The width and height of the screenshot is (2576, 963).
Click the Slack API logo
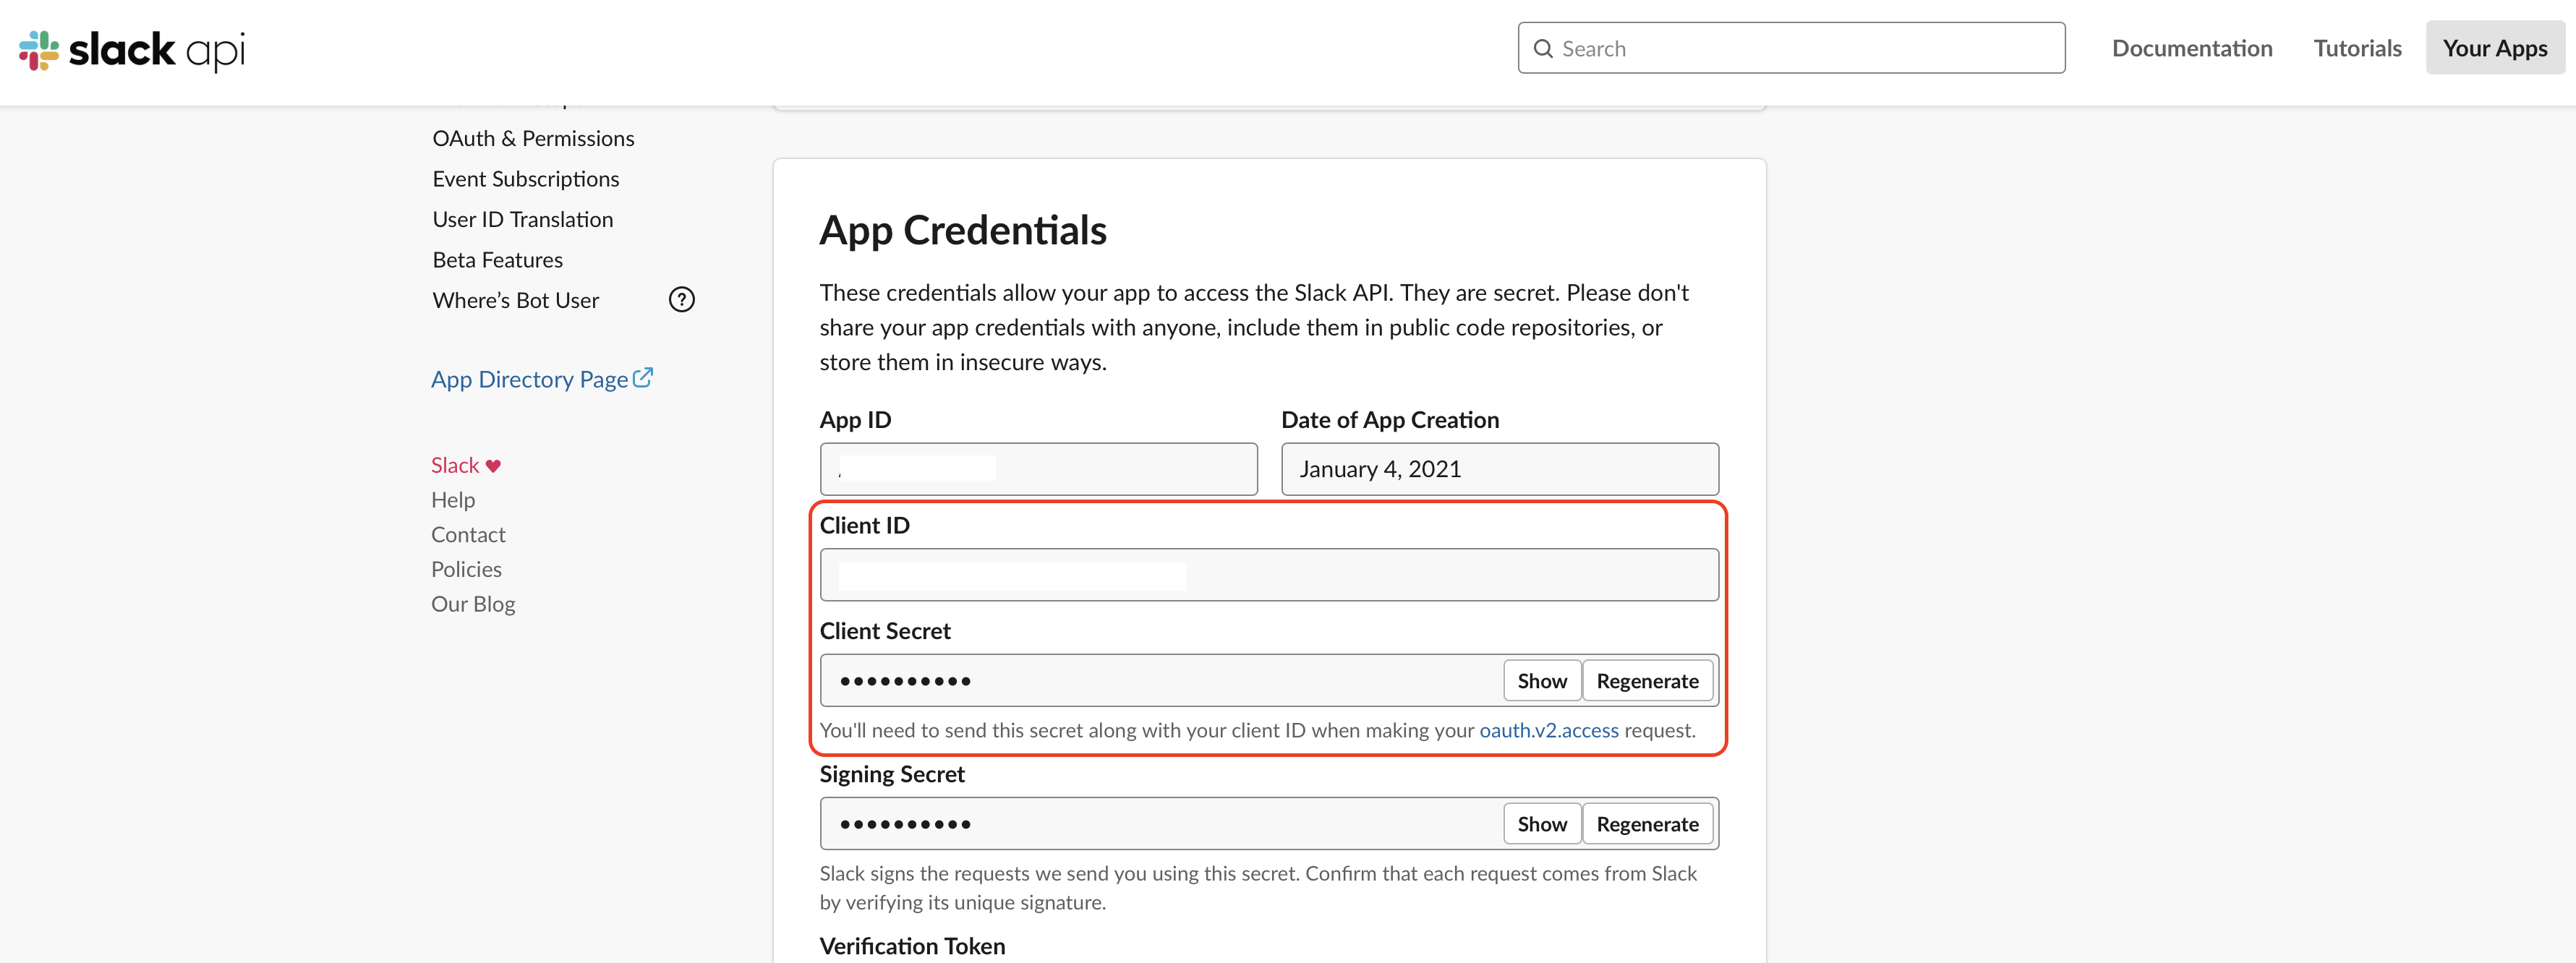[130, 49]
